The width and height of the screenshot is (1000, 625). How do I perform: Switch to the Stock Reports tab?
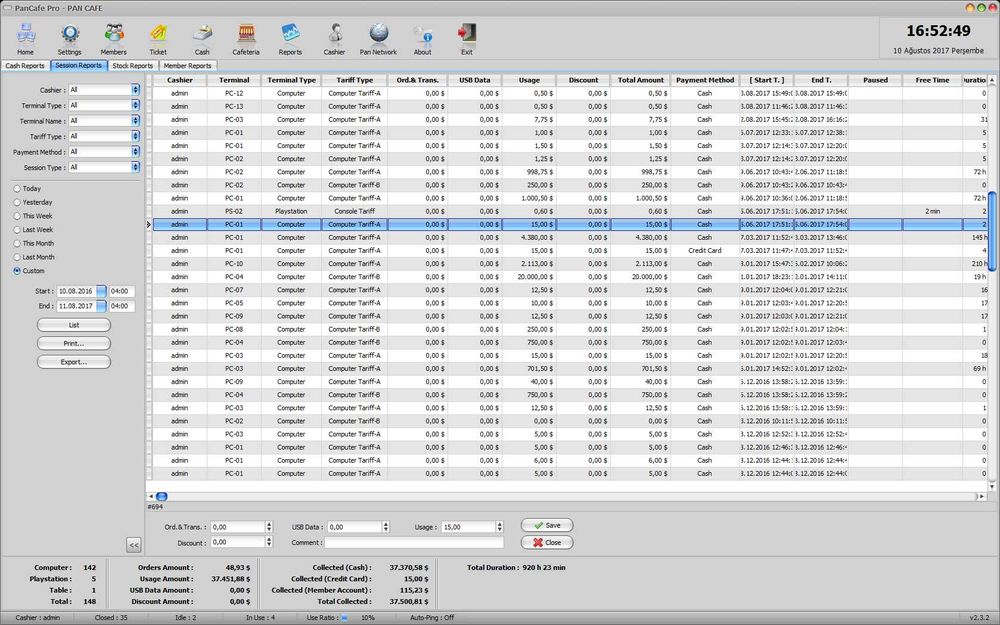(x=133, y=66)
